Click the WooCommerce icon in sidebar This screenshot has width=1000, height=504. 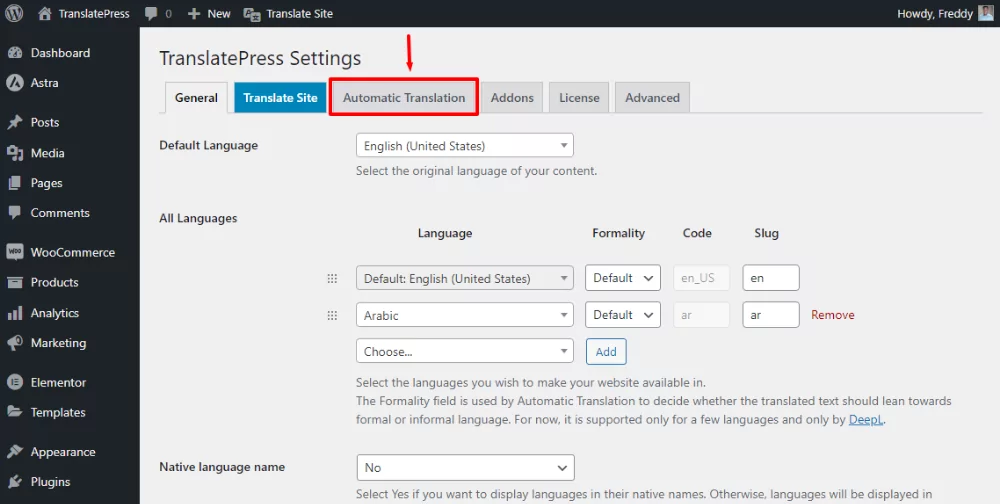[15, 252]
